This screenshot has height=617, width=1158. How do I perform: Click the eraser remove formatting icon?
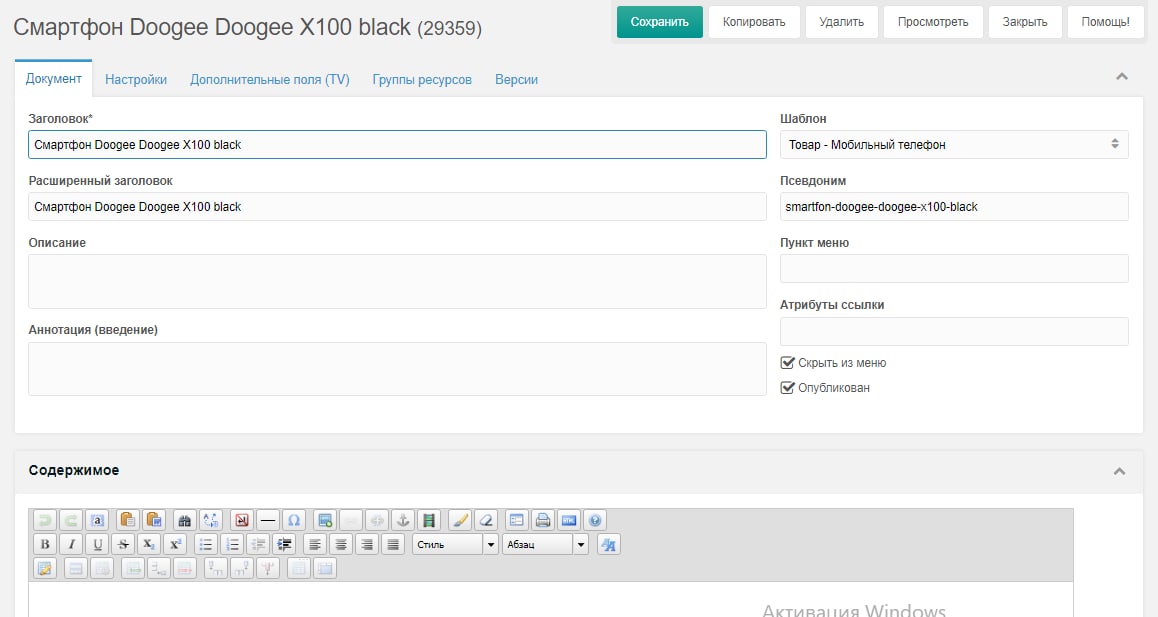pos(485,520)
